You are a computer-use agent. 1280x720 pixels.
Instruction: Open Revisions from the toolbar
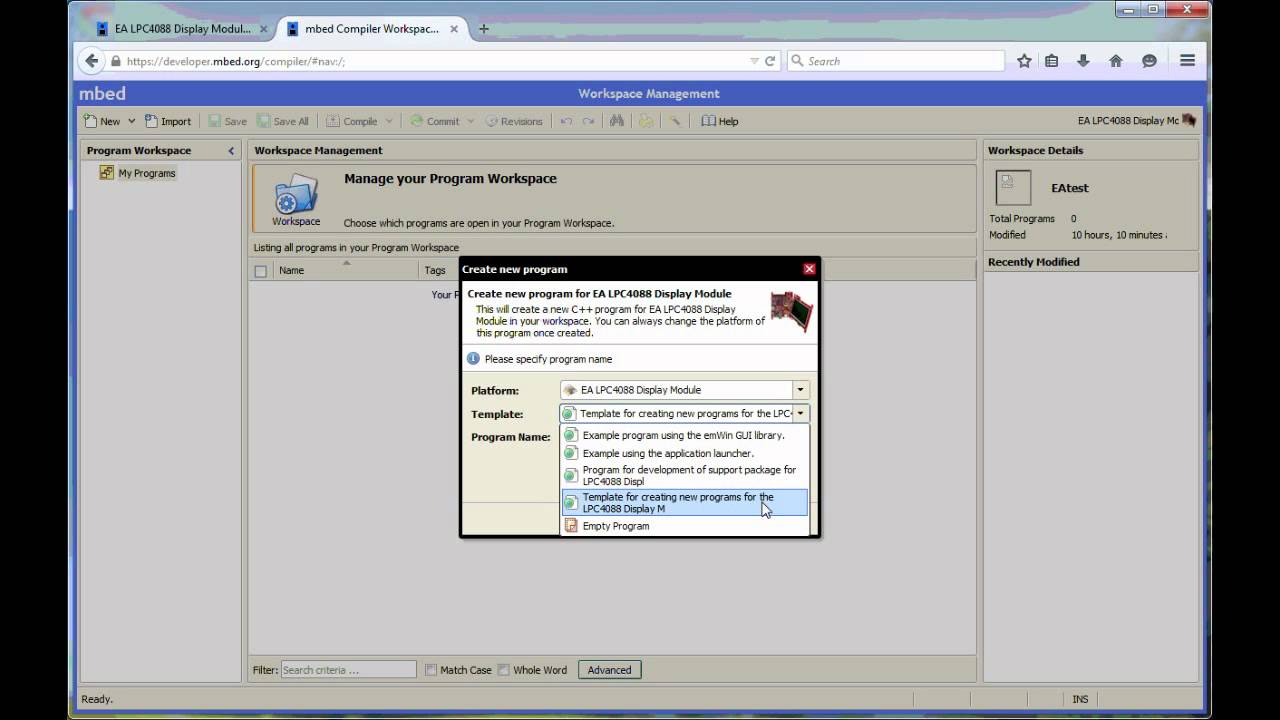point(514,121)
